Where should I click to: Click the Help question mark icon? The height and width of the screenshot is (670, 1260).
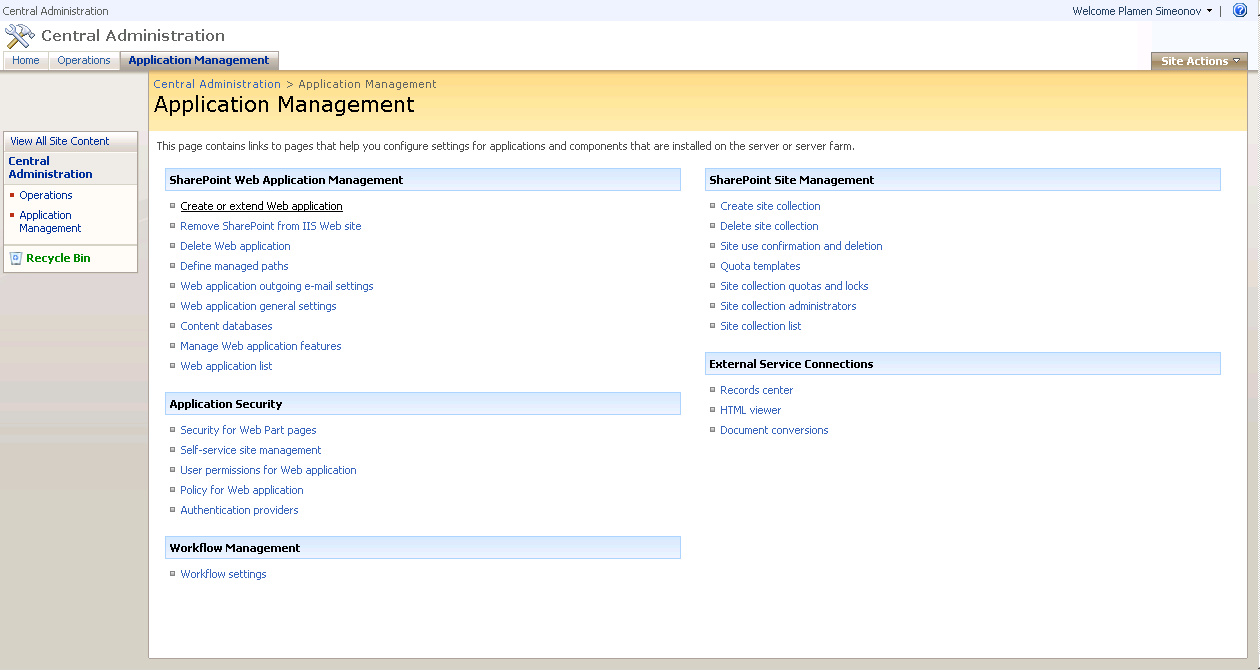coord(1240,11)
